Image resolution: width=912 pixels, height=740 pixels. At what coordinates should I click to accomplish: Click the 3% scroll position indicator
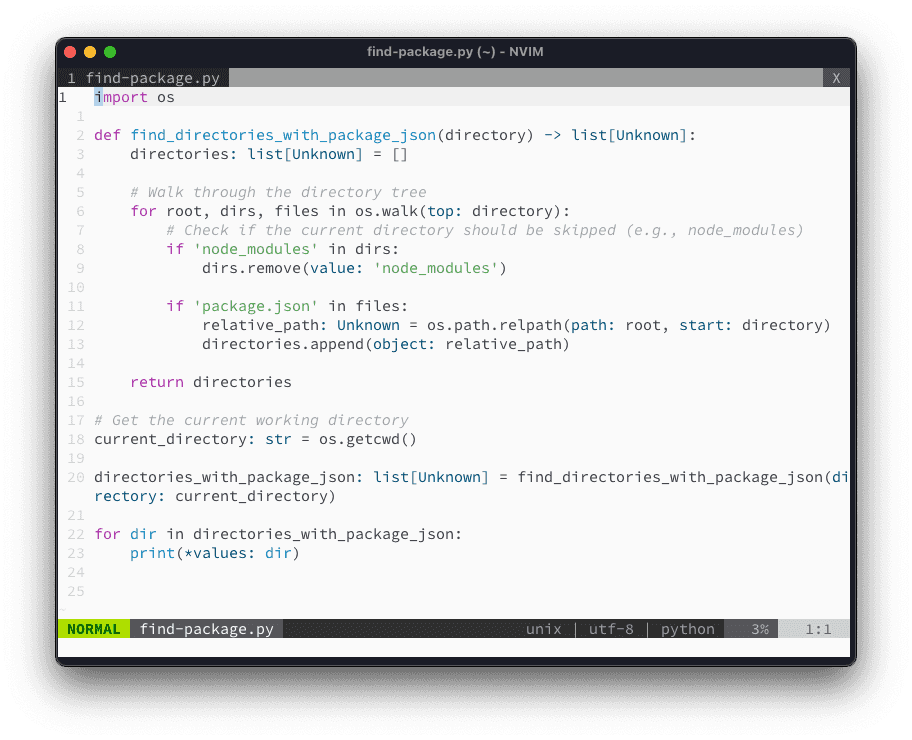[x=760, y=629]
